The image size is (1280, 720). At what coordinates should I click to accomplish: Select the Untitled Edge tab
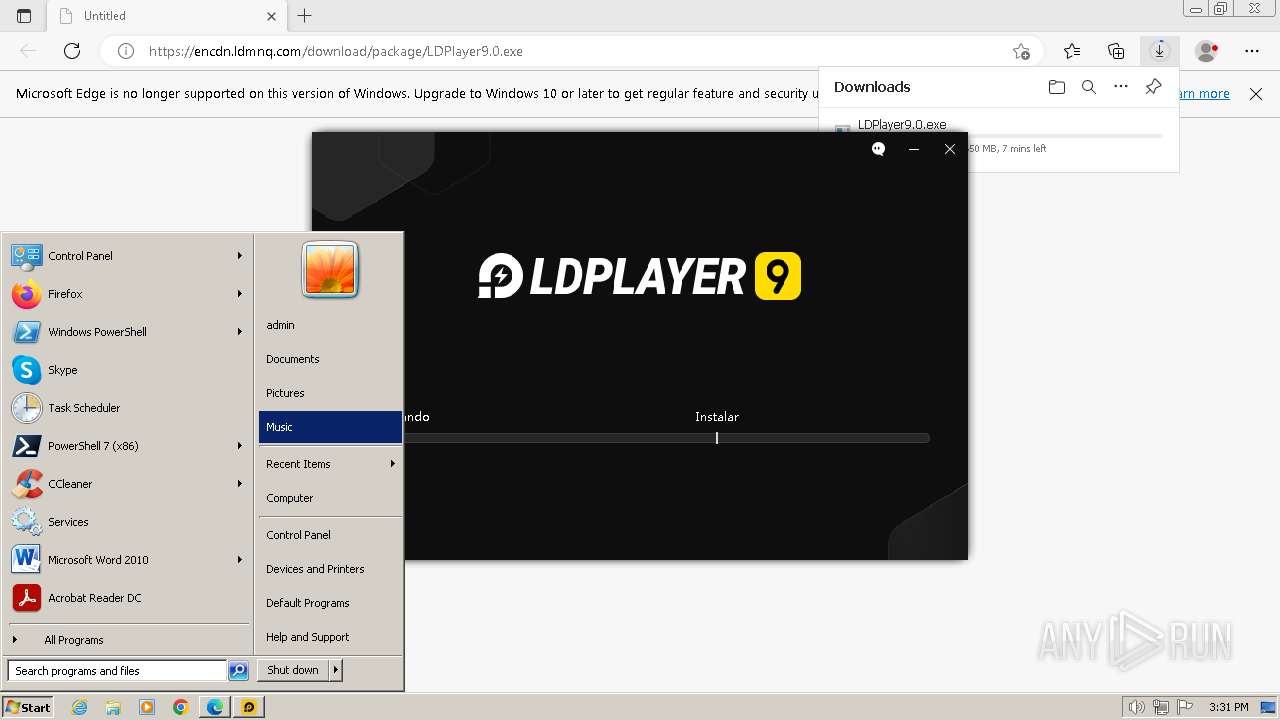(x=168, y=16)
